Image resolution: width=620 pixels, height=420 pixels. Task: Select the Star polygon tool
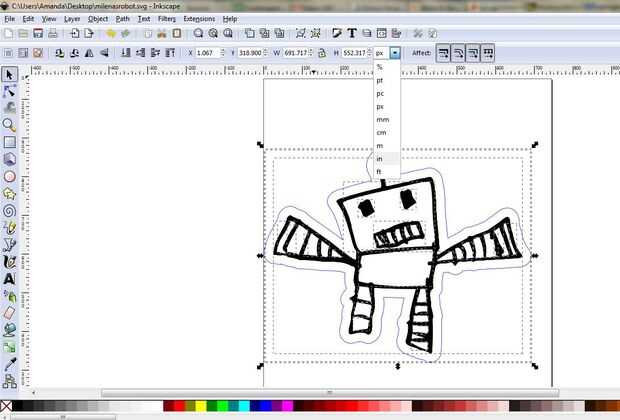click(9, 193)
